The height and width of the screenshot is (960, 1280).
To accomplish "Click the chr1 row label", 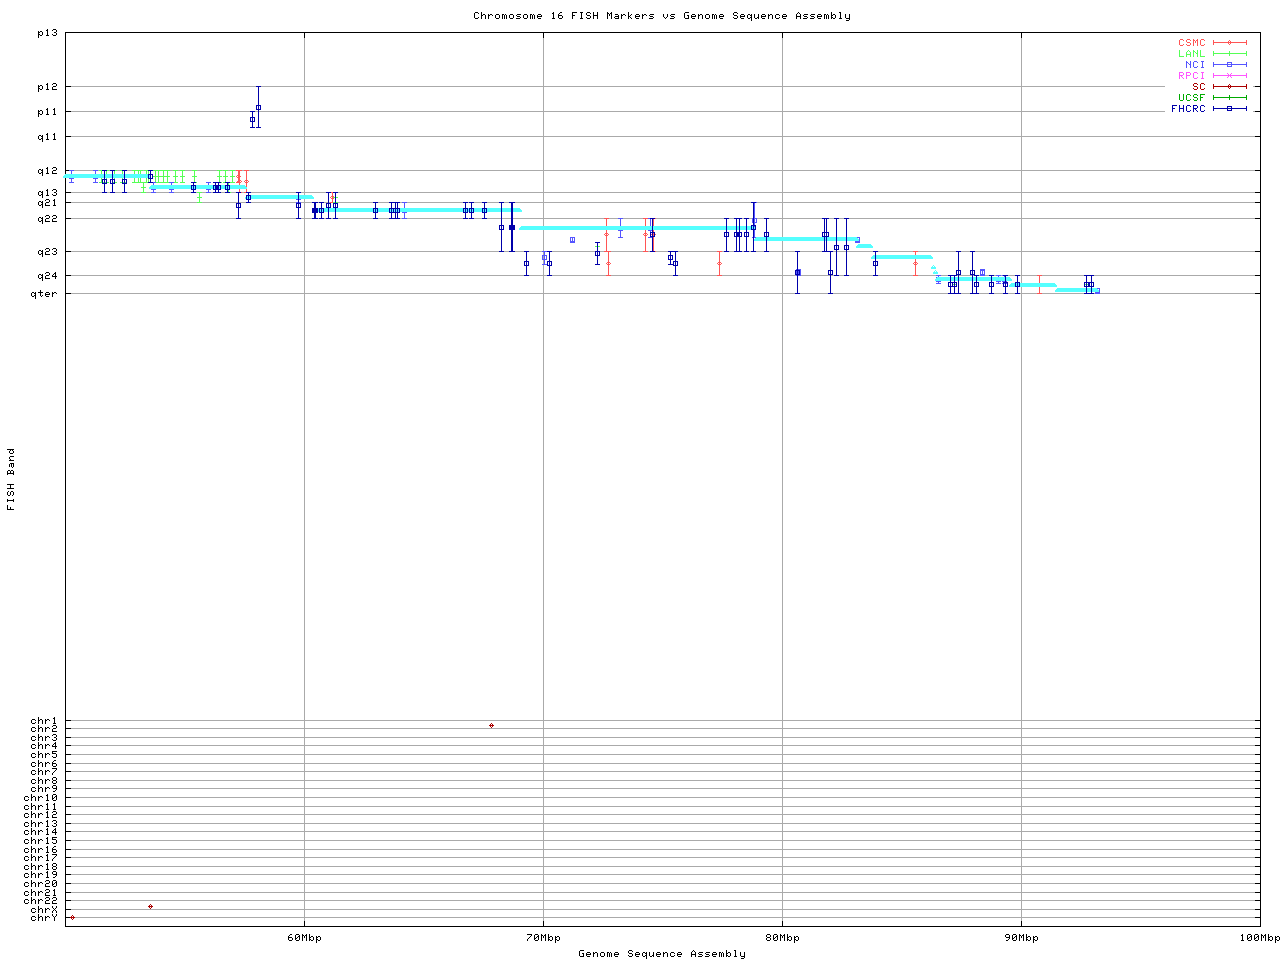I will pyautogui.click(x=44, y=721).
